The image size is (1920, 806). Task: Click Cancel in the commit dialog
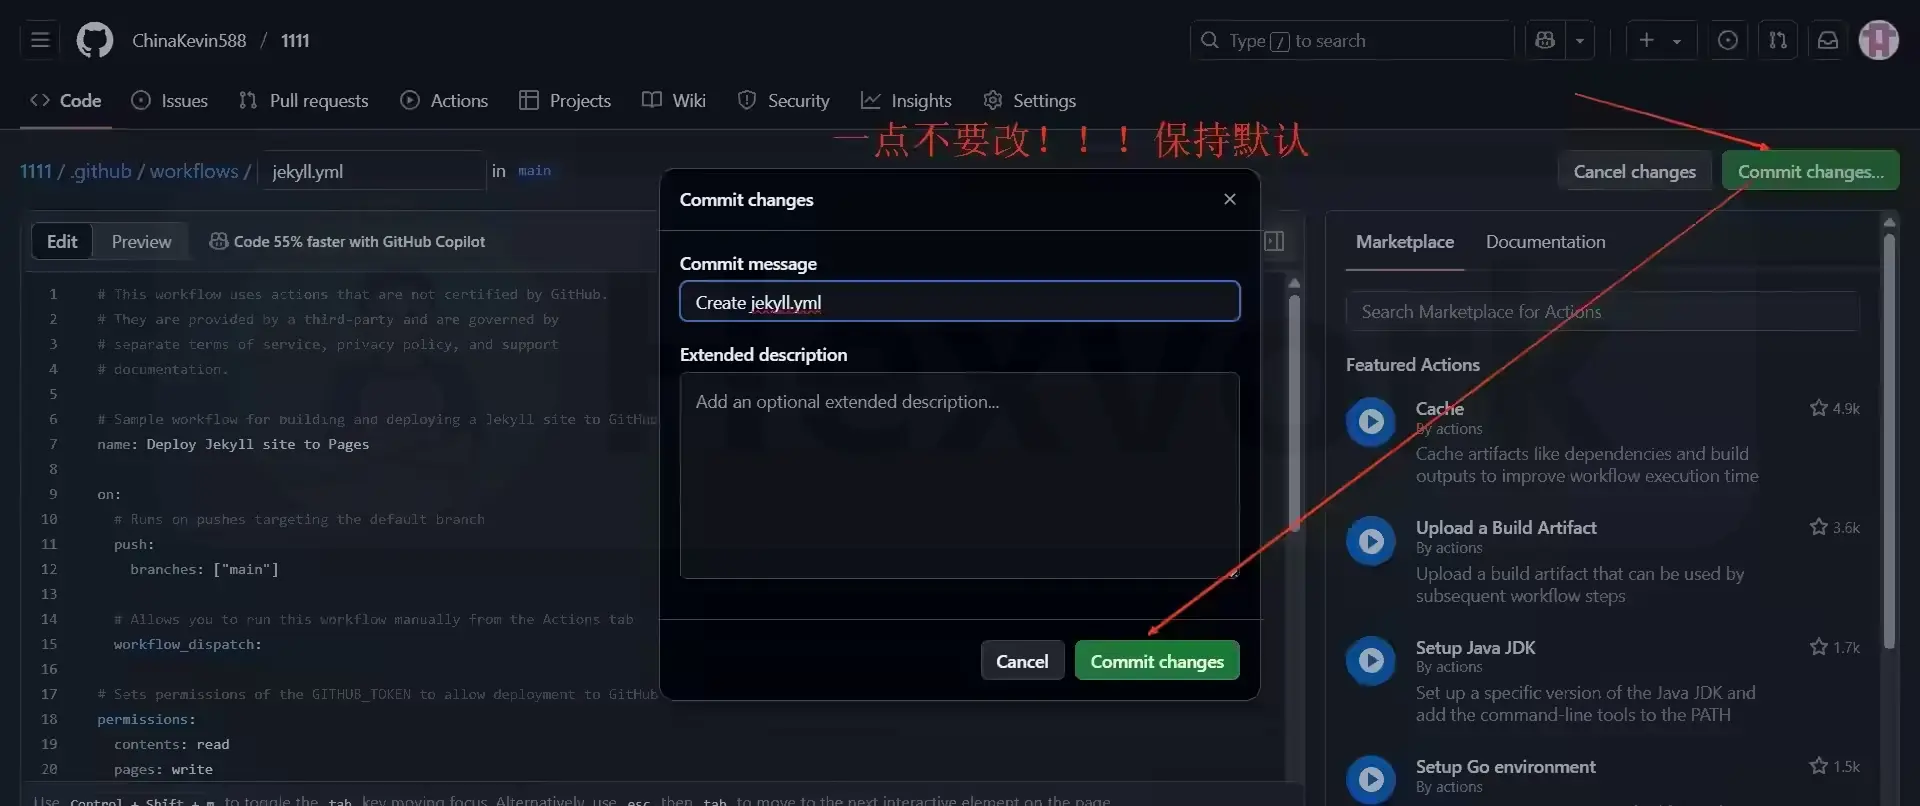[1022, 661]
